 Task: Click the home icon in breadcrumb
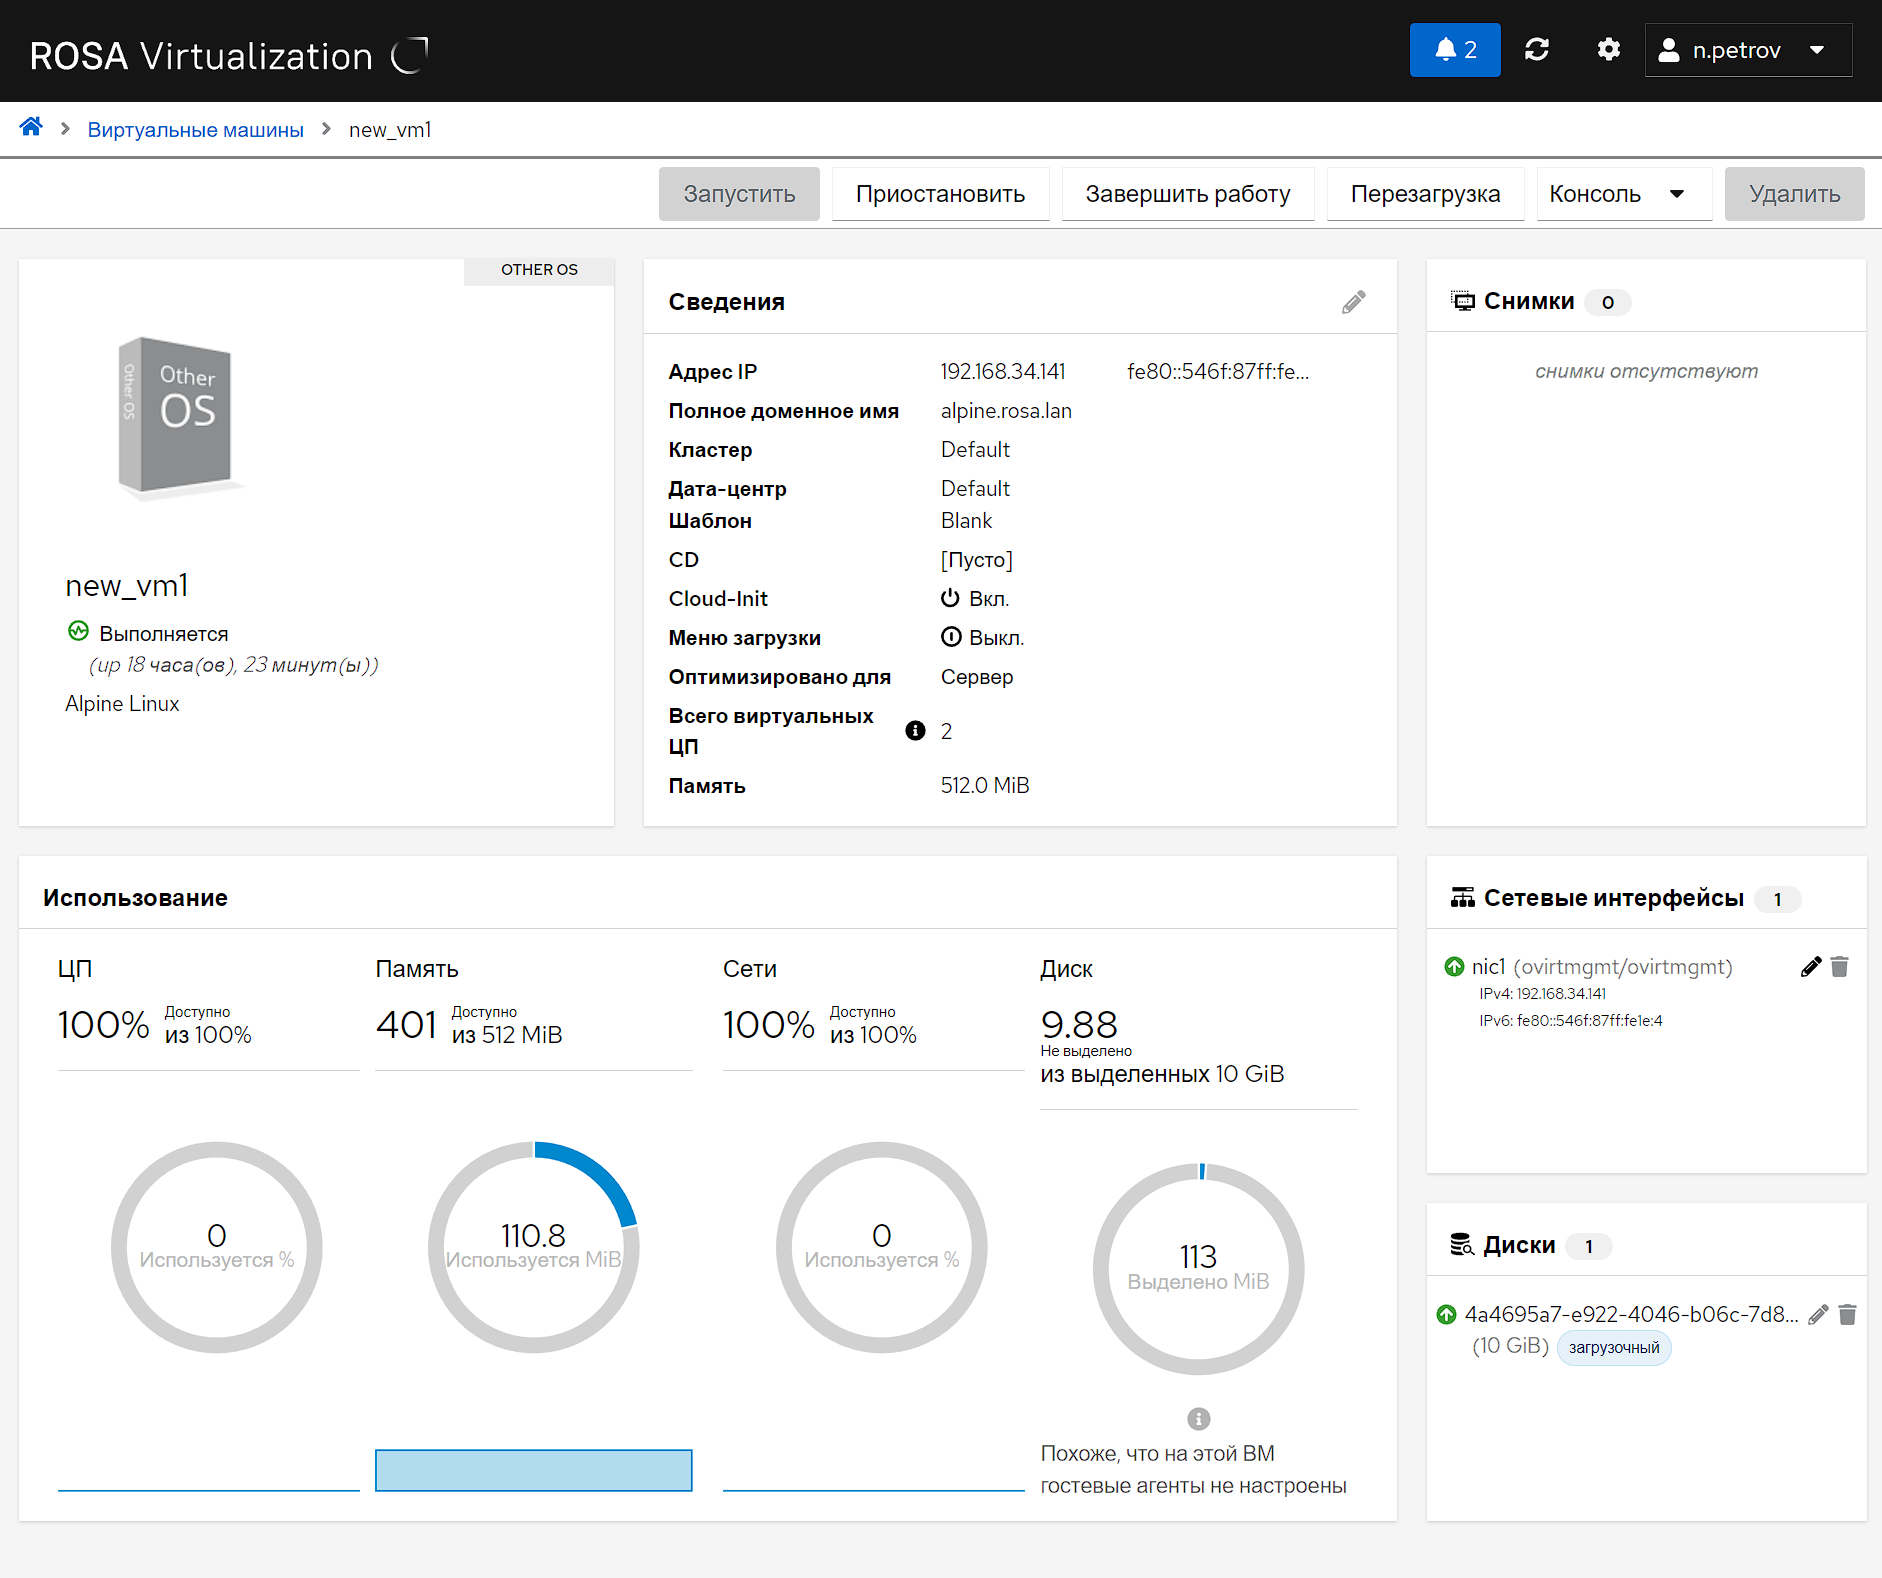pos(31,127)
